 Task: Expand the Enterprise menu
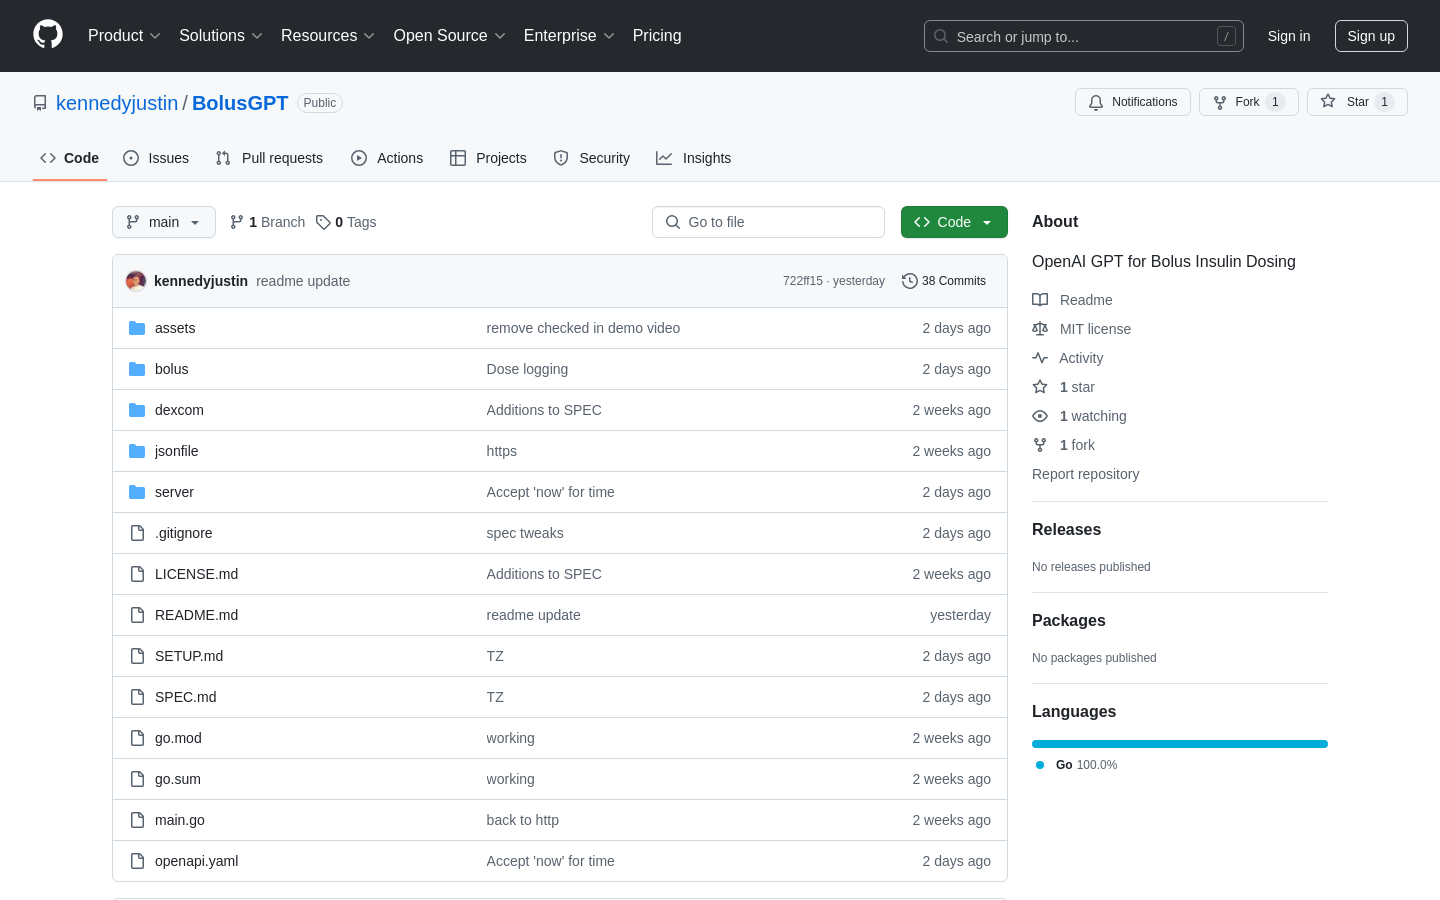click(569, 35)
